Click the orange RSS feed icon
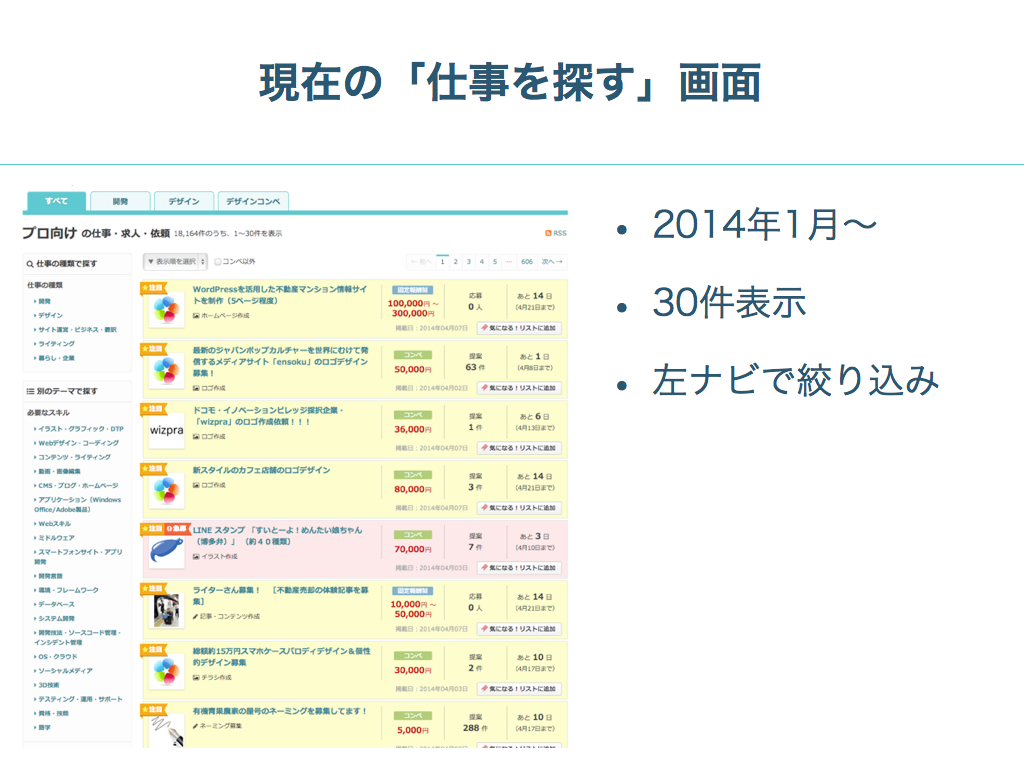The image size is (1024, 768). click(x=548, y=233)
